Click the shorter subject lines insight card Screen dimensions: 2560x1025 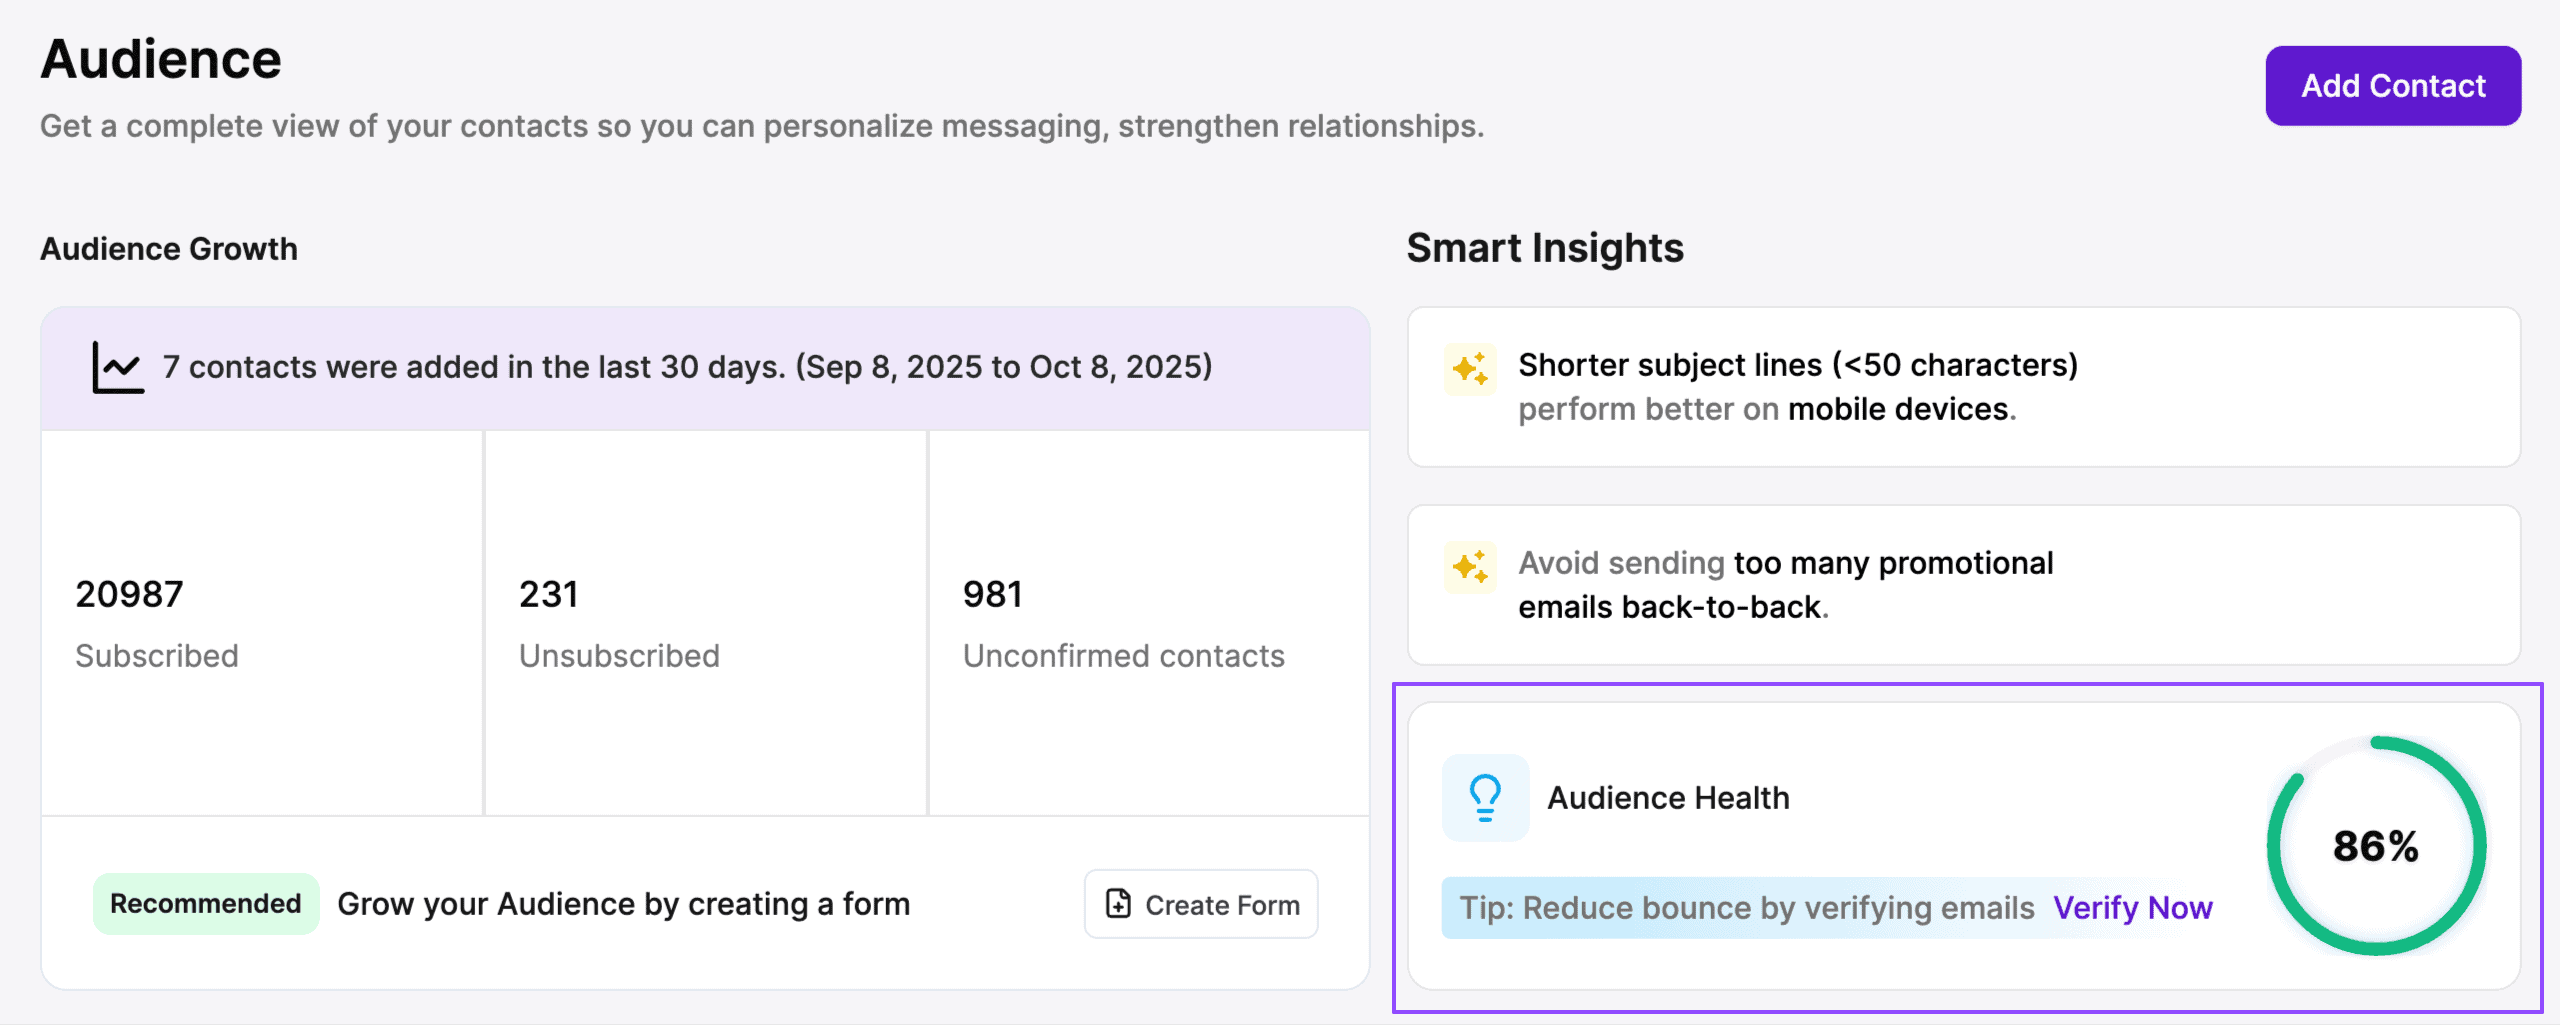click(1962, 387)
